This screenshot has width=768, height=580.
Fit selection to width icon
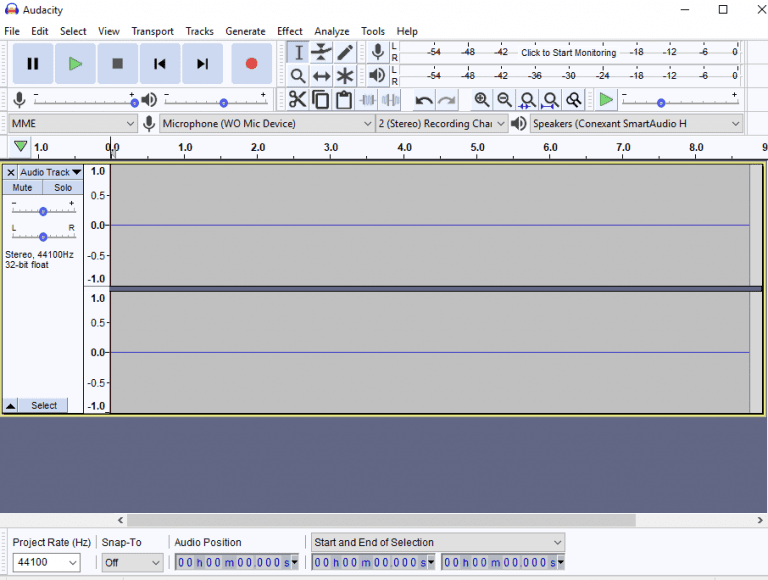(x=528, y=100)
